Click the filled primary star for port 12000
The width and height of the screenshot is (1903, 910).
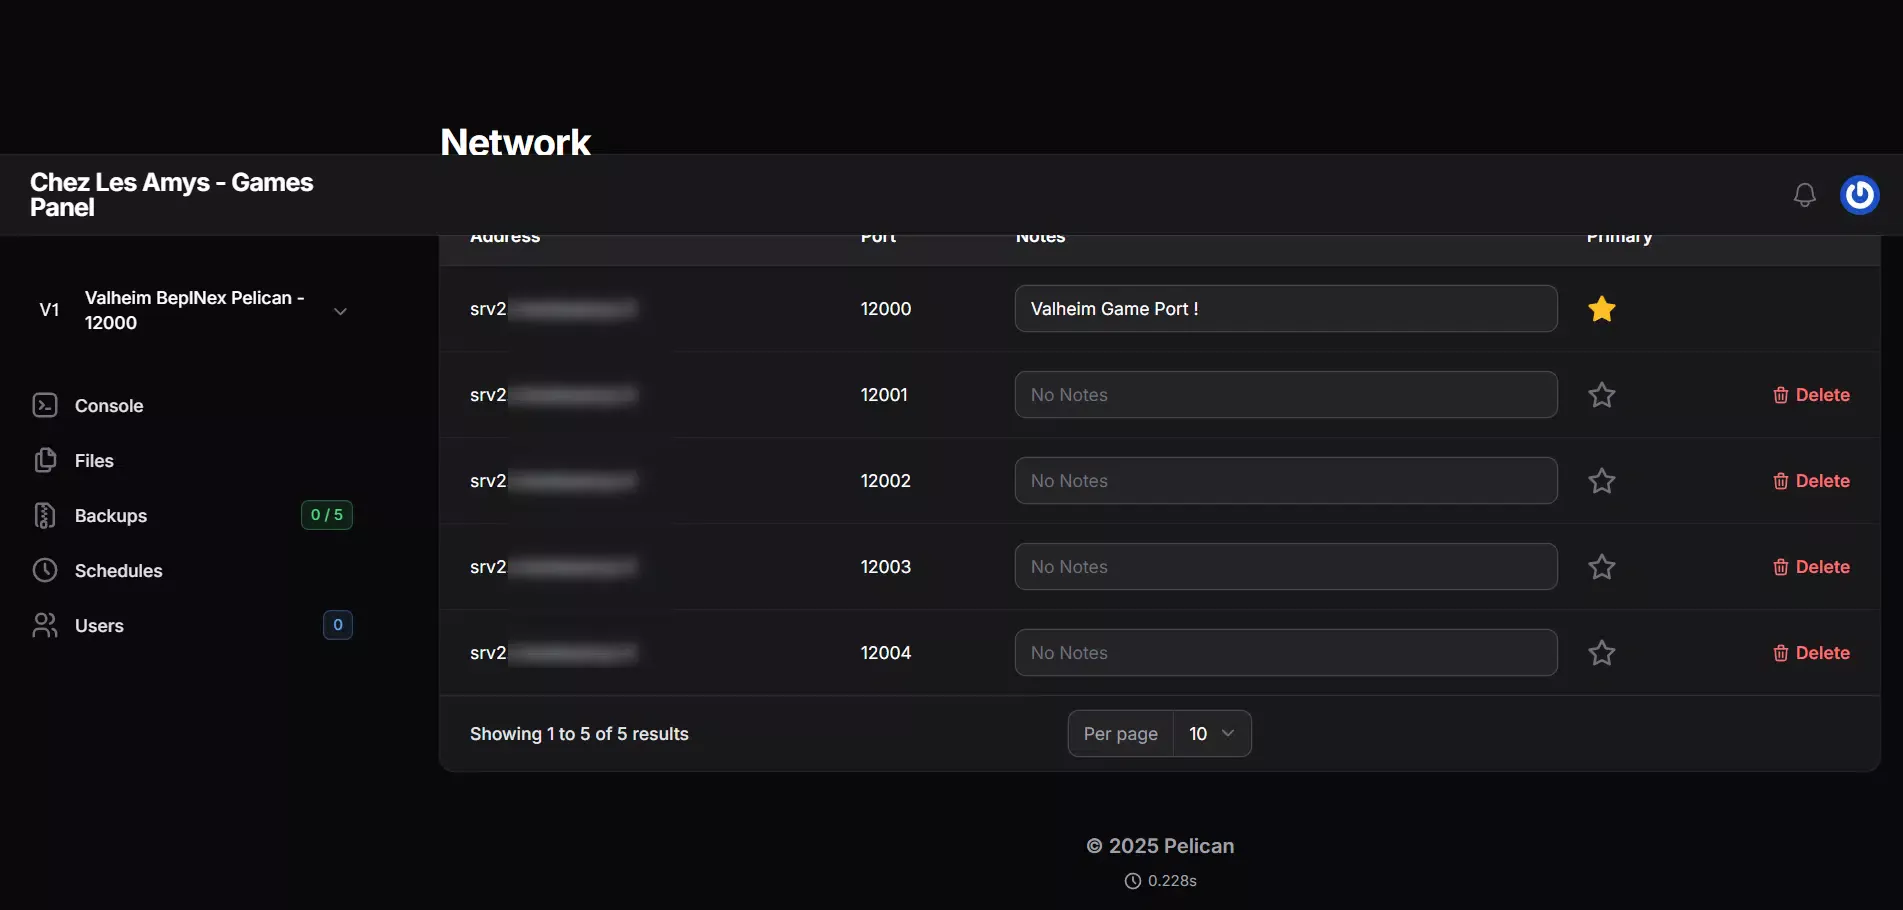click(1601, 309)
